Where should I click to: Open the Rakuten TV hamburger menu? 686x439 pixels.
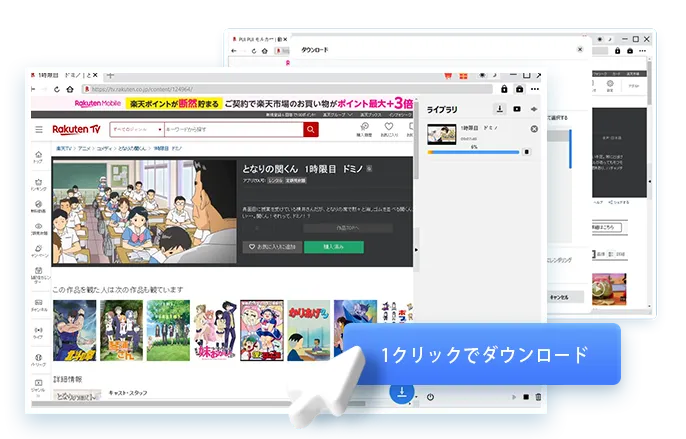pos(39,130)
